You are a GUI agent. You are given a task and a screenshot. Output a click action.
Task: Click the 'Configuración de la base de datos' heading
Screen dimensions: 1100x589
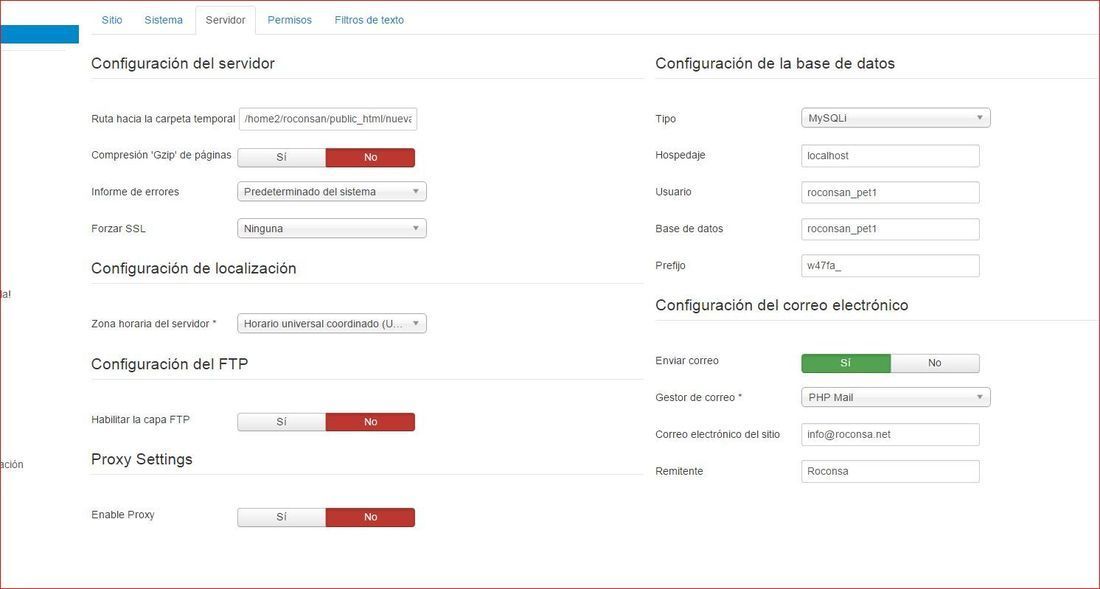(774, 63)
